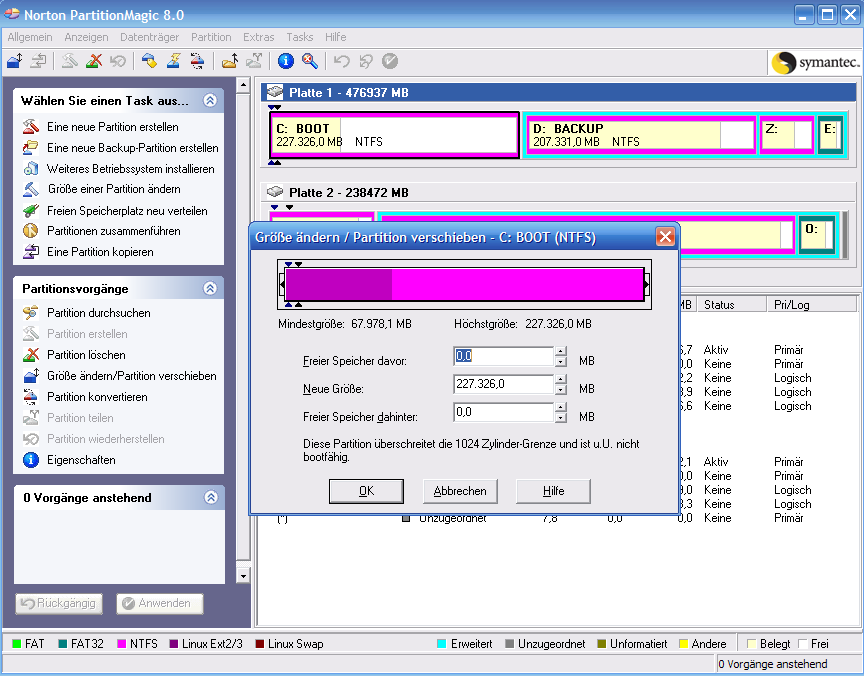Open the Allgemein menu
The image size is (864, 676).
[x=30, y=37]
